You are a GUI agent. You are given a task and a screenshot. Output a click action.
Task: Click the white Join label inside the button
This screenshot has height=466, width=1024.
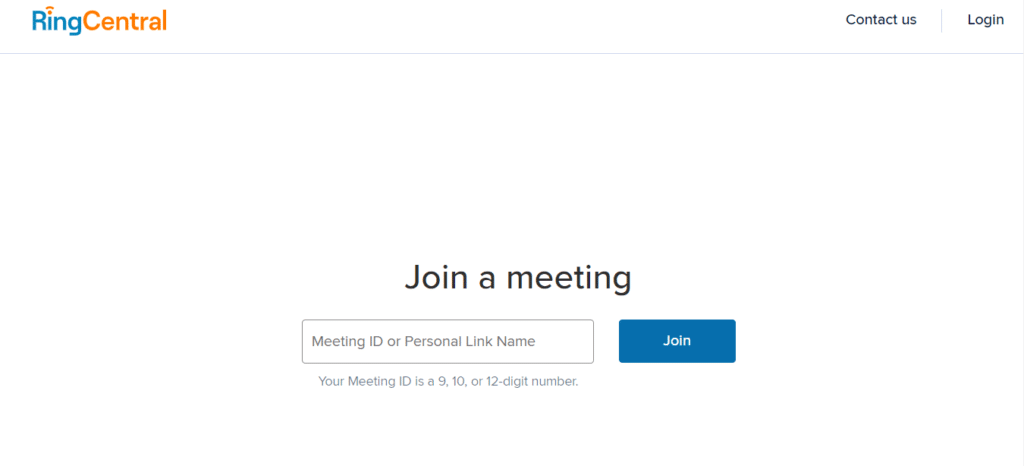pos(677,341)
